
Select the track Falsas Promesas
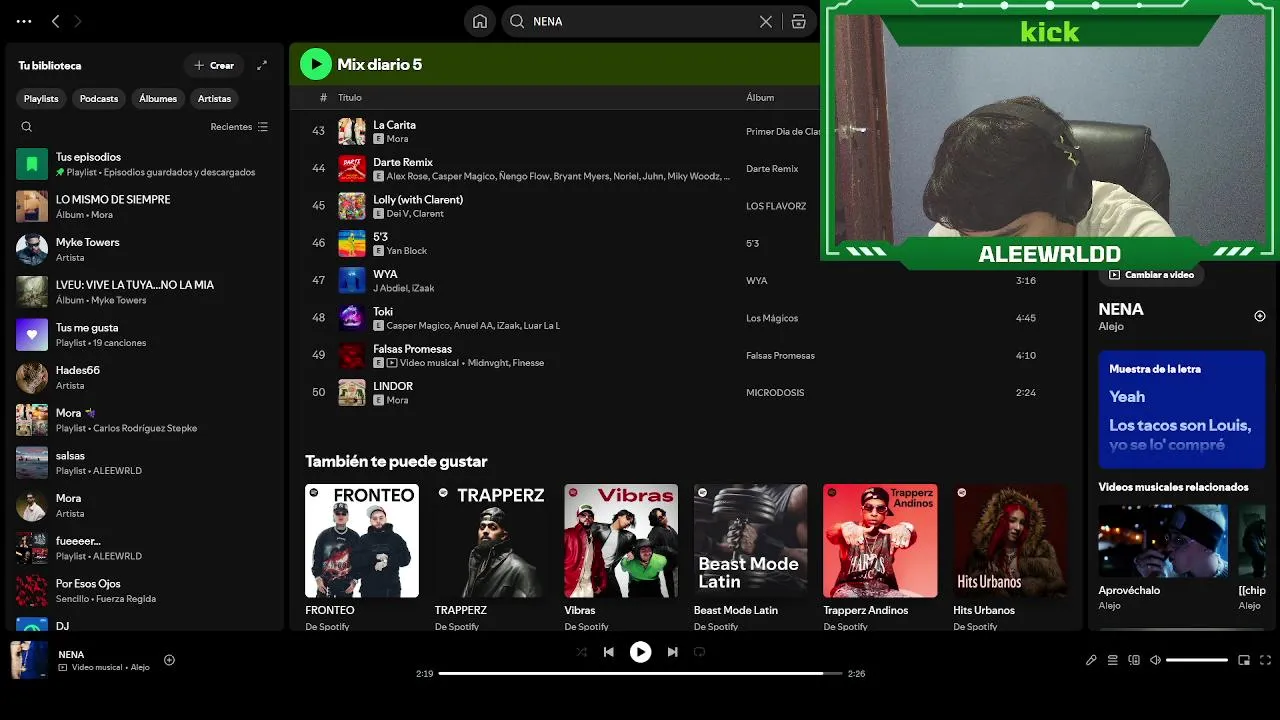pos(412,349)
